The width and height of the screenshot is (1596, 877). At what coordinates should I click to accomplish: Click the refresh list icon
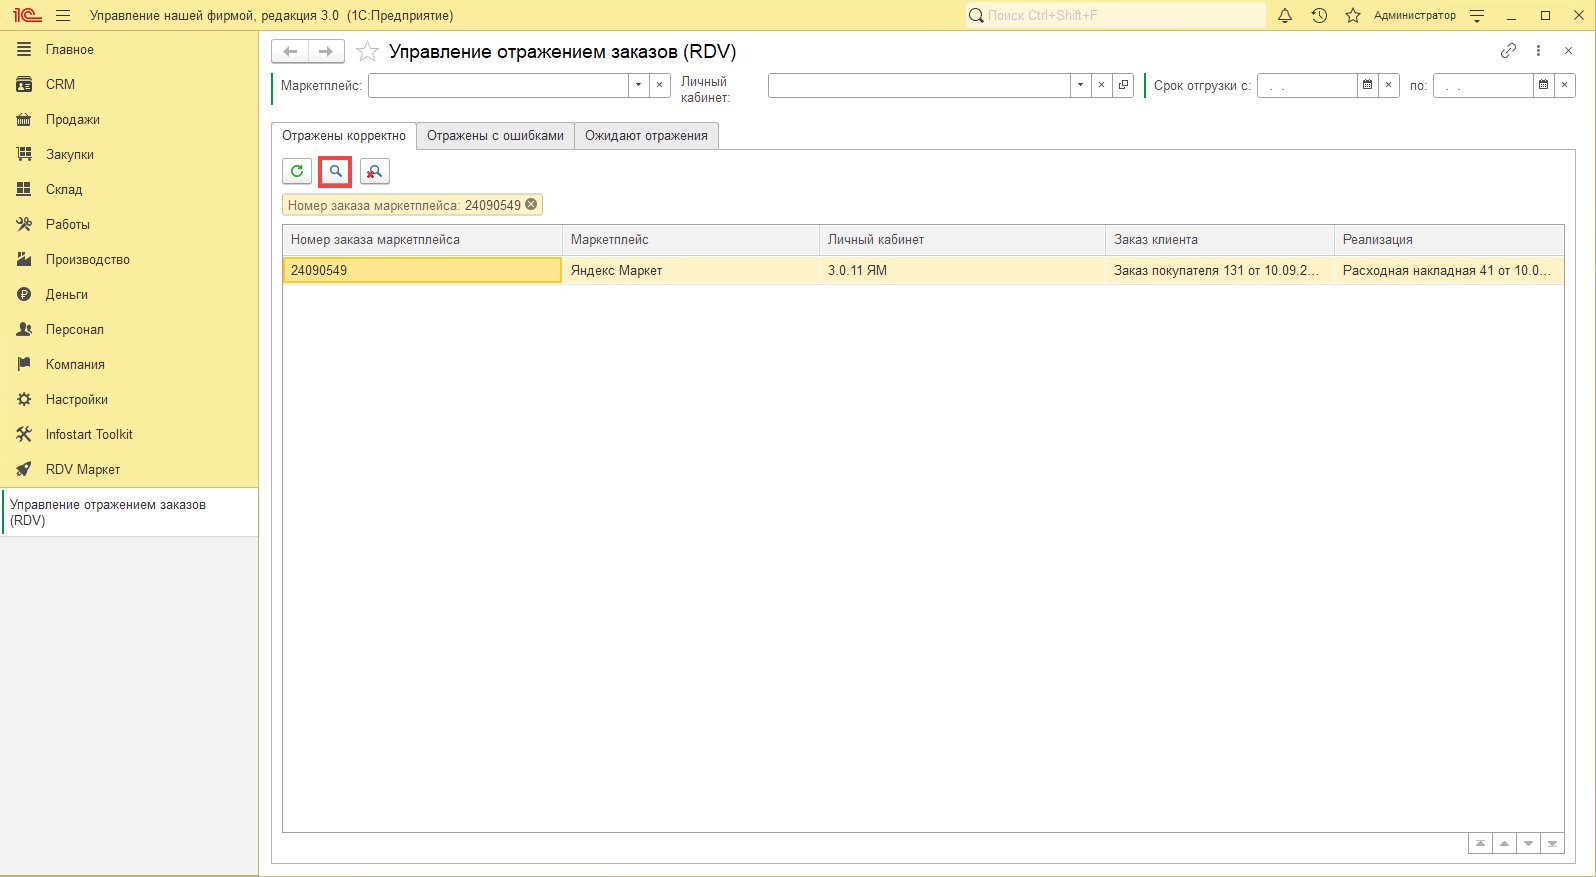point(297,171)
